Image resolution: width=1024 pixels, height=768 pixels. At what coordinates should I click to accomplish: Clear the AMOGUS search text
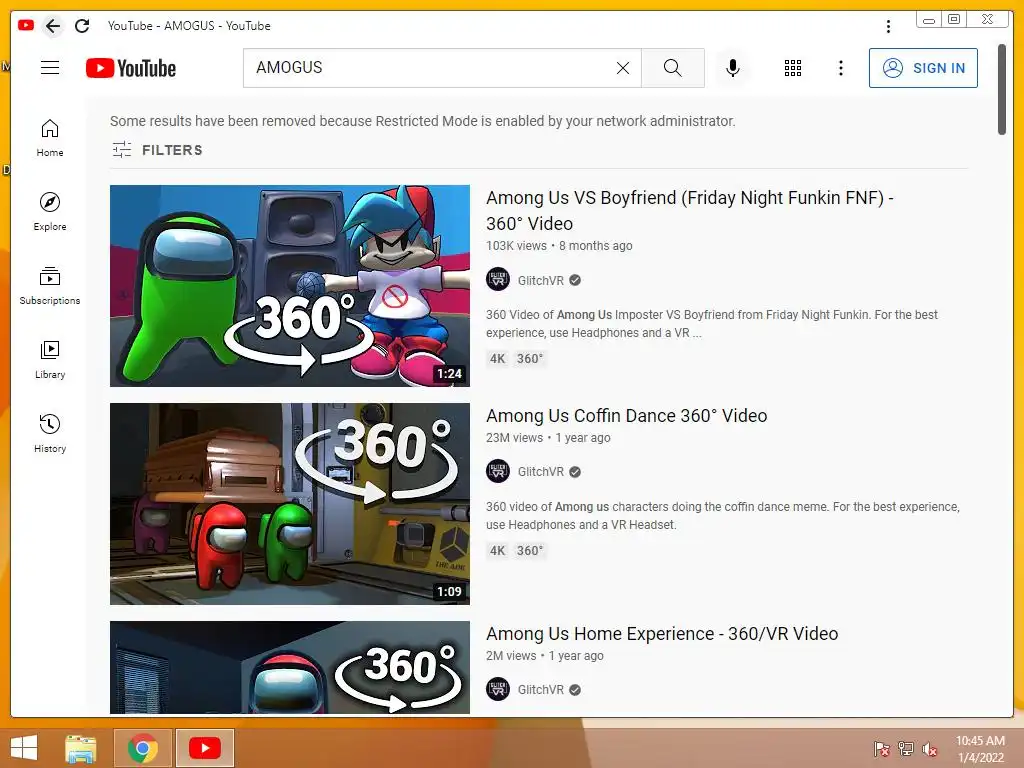click(x=623, y=68)
